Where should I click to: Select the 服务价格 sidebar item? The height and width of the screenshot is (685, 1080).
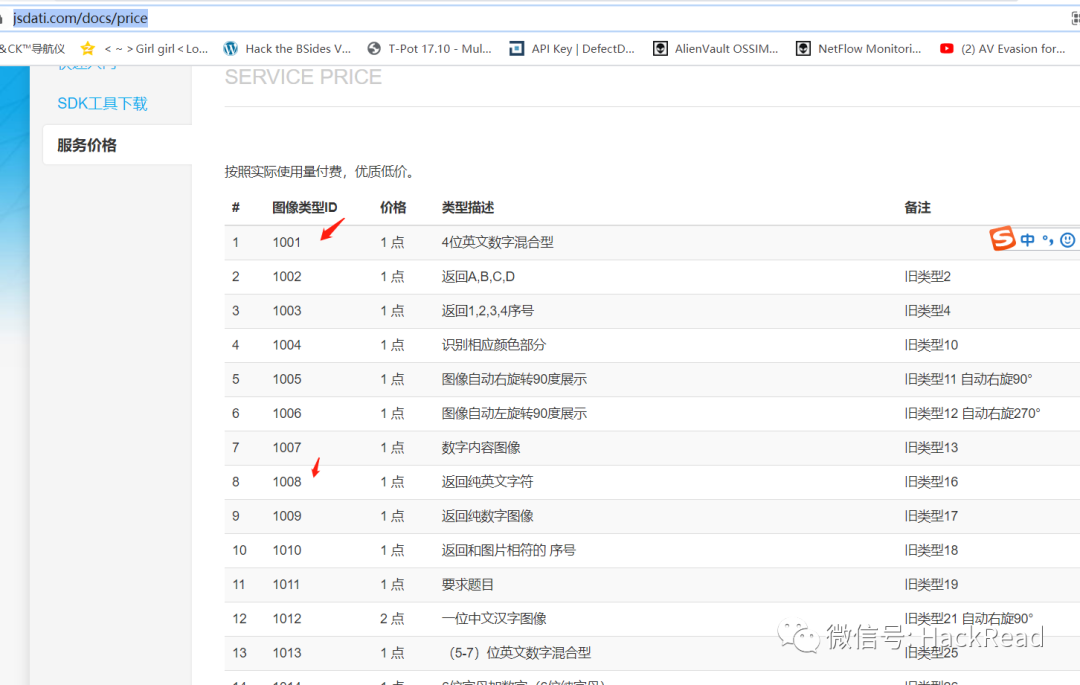[87, 145]
